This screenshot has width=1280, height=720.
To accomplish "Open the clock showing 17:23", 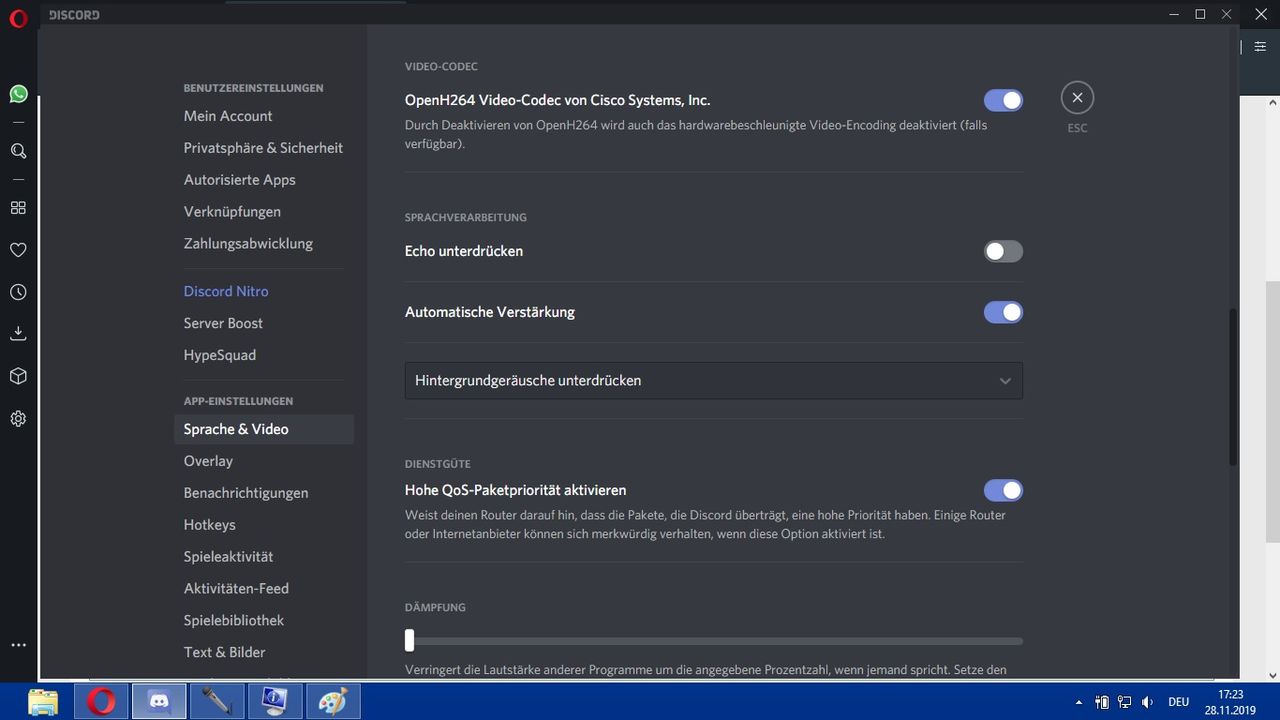I will (1230, 702).
